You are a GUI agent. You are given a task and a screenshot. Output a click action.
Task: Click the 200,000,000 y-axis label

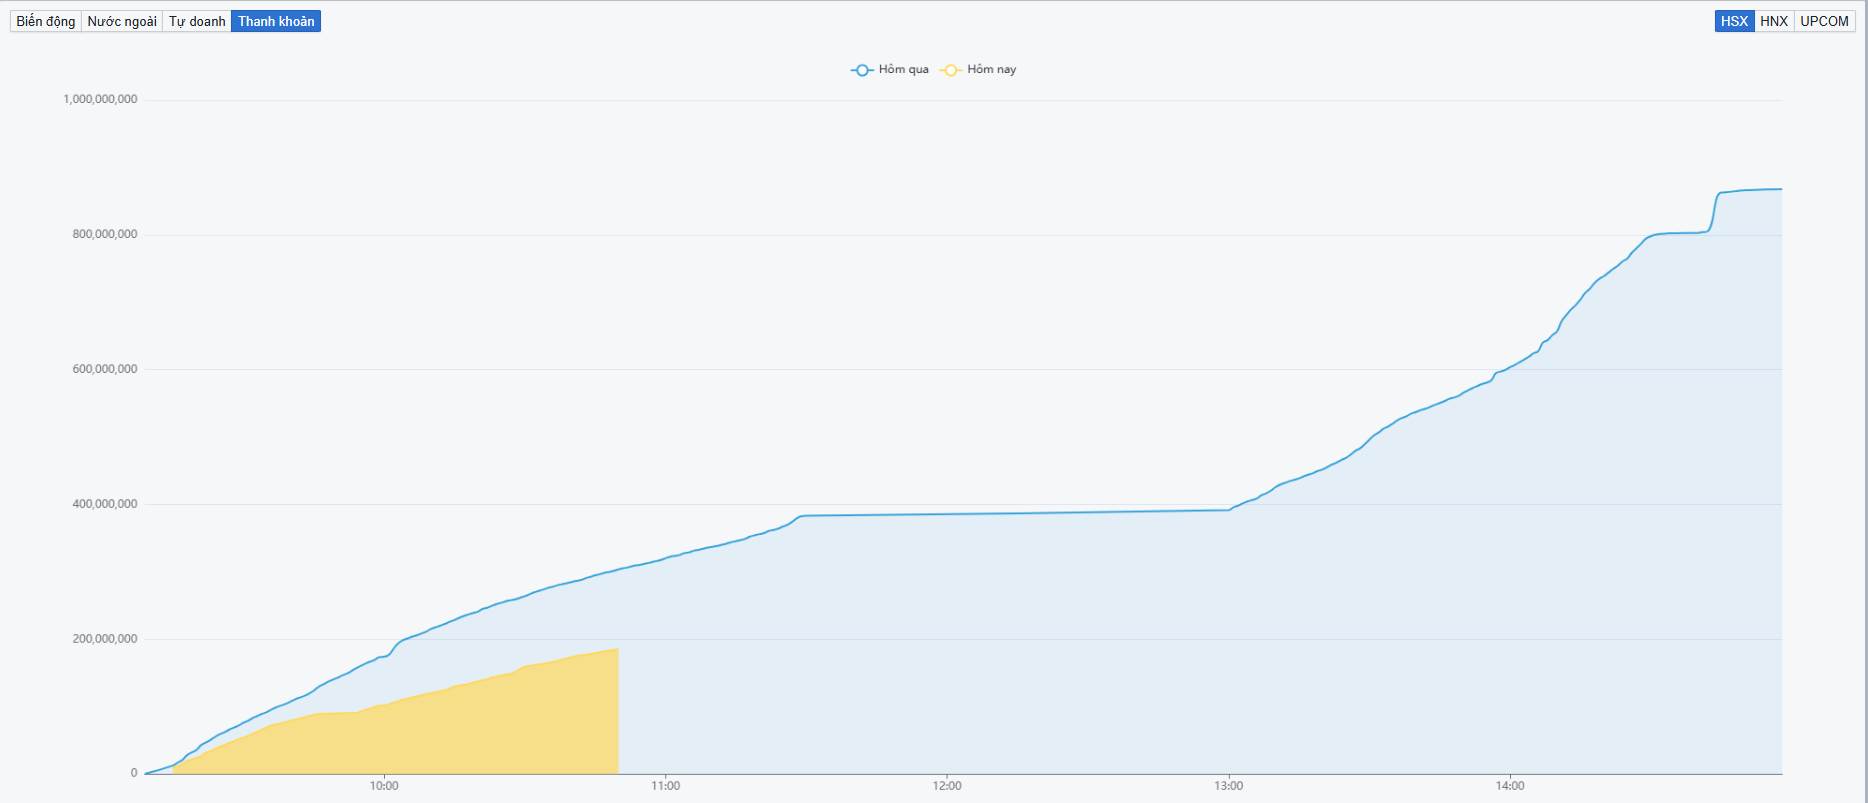105,639
